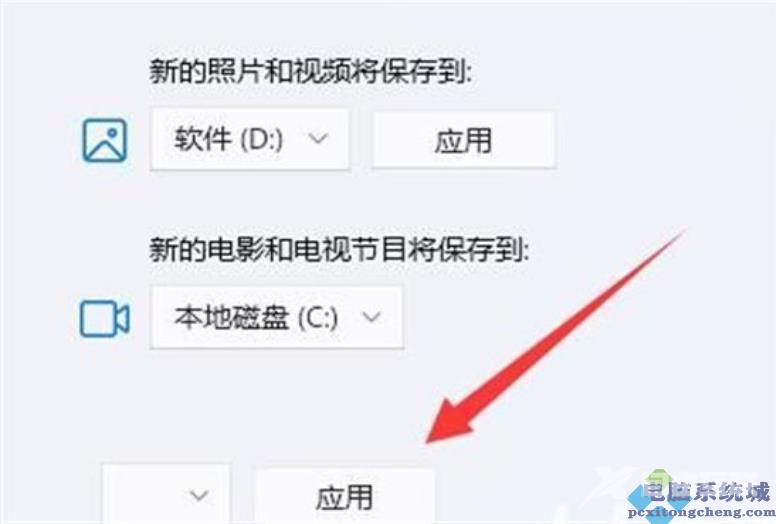Select the 新的电影和电视节目将保存到 label
The height and width of the screenshot is (524, 776).
tap(339, 249)
